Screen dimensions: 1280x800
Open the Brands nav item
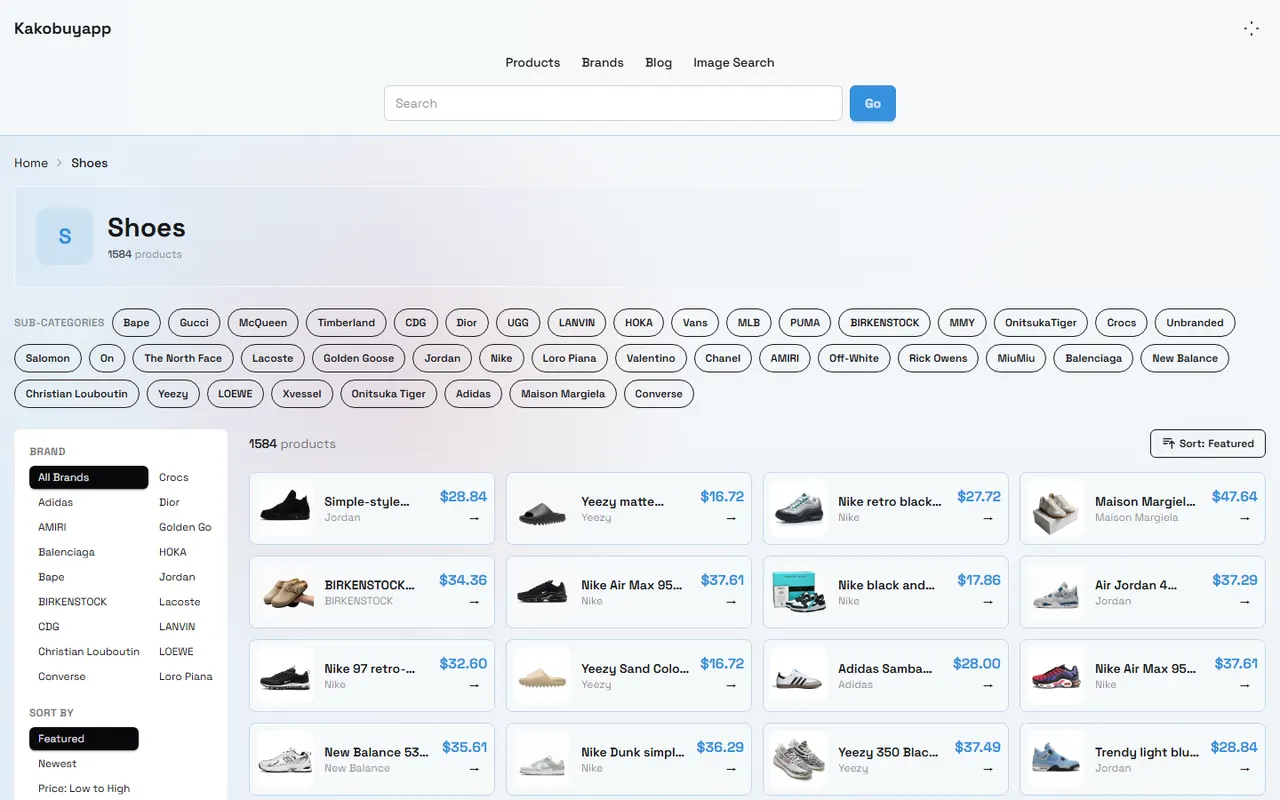[x=603, y=62]
